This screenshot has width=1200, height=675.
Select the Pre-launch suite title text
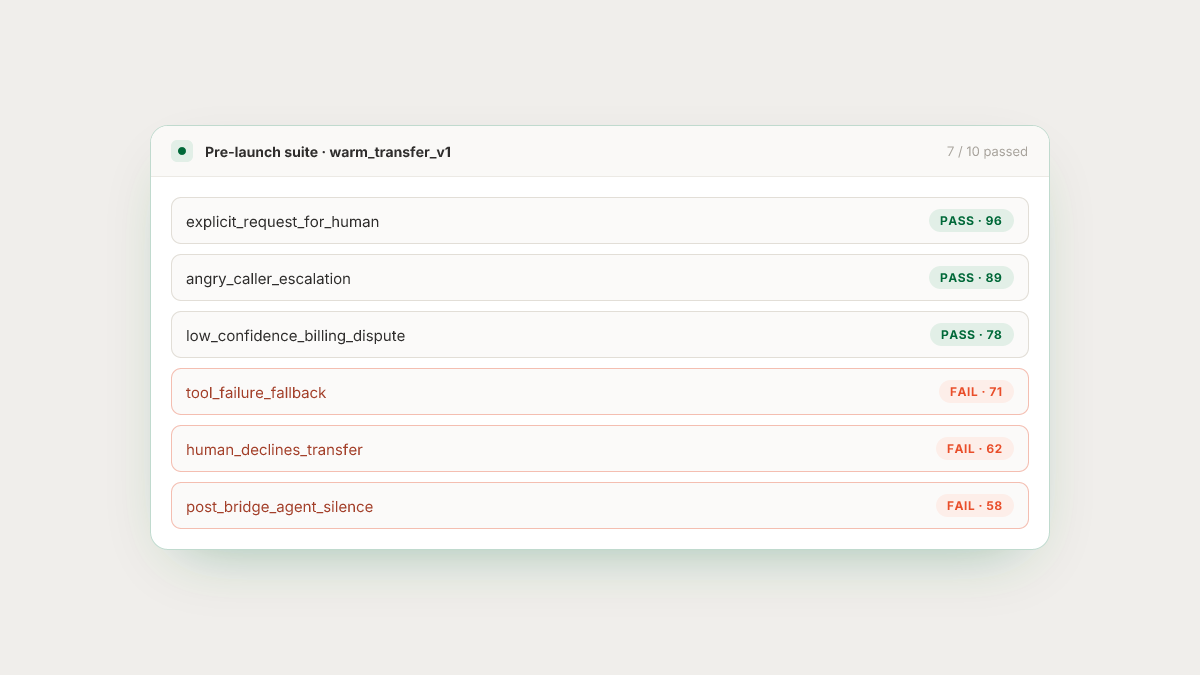tap(261, 152)
